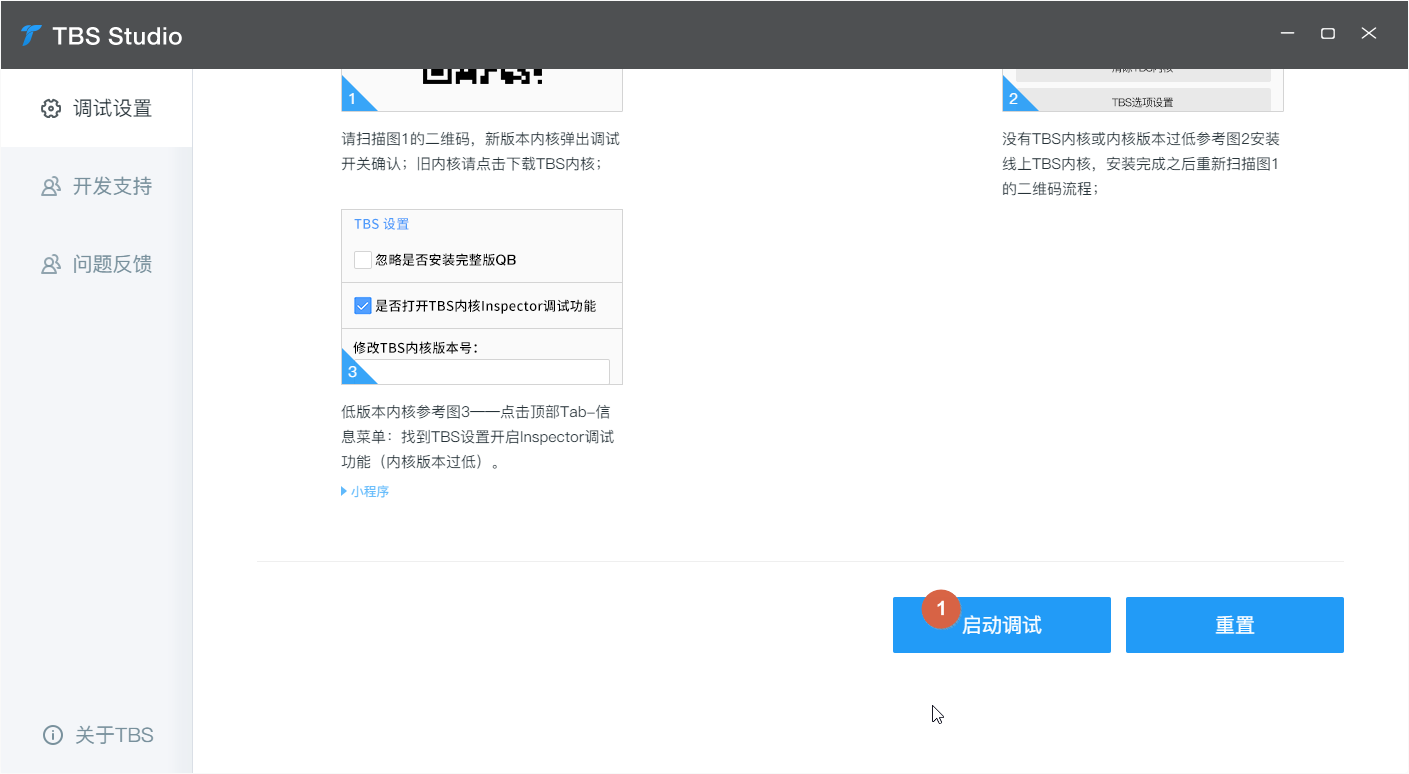Close the TBS Studio window
This screenshot has width=1409, height=774.
coord(1369,34)
